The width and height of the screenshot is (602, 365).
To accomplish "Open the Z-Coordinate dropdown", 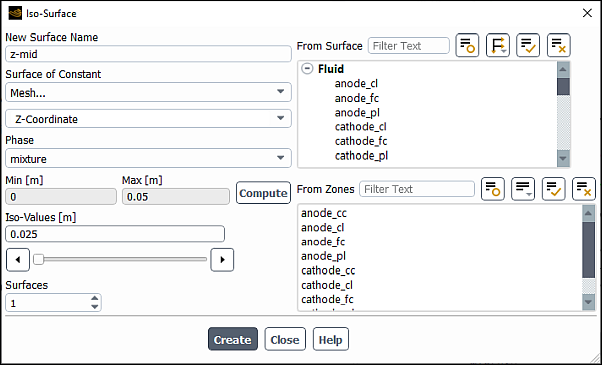I will click(x=148, y=119).
